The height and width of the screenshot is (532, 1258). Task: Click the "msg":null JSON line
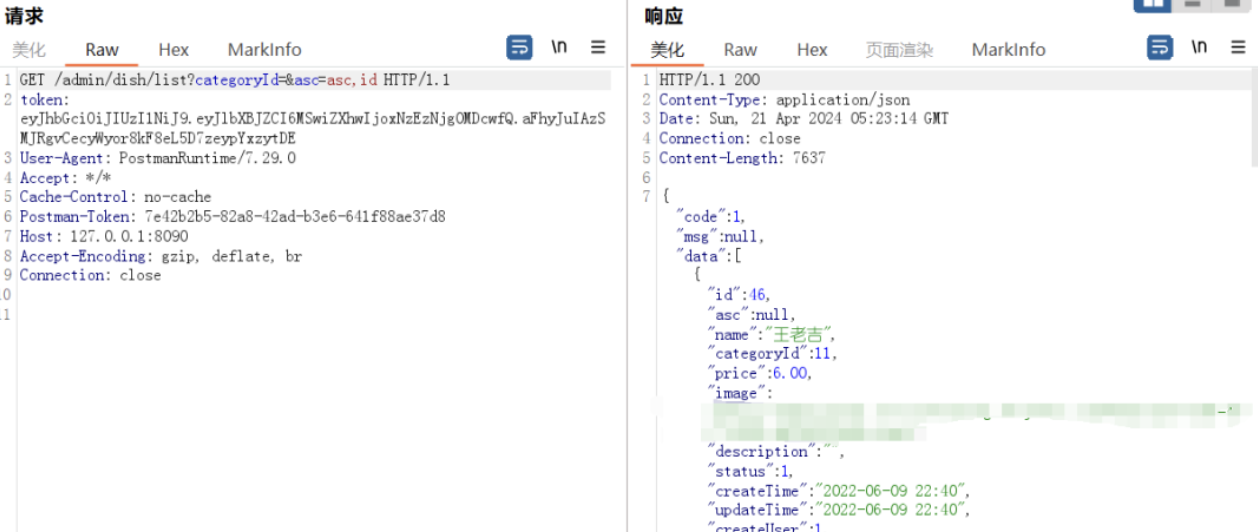pos(720,237)
